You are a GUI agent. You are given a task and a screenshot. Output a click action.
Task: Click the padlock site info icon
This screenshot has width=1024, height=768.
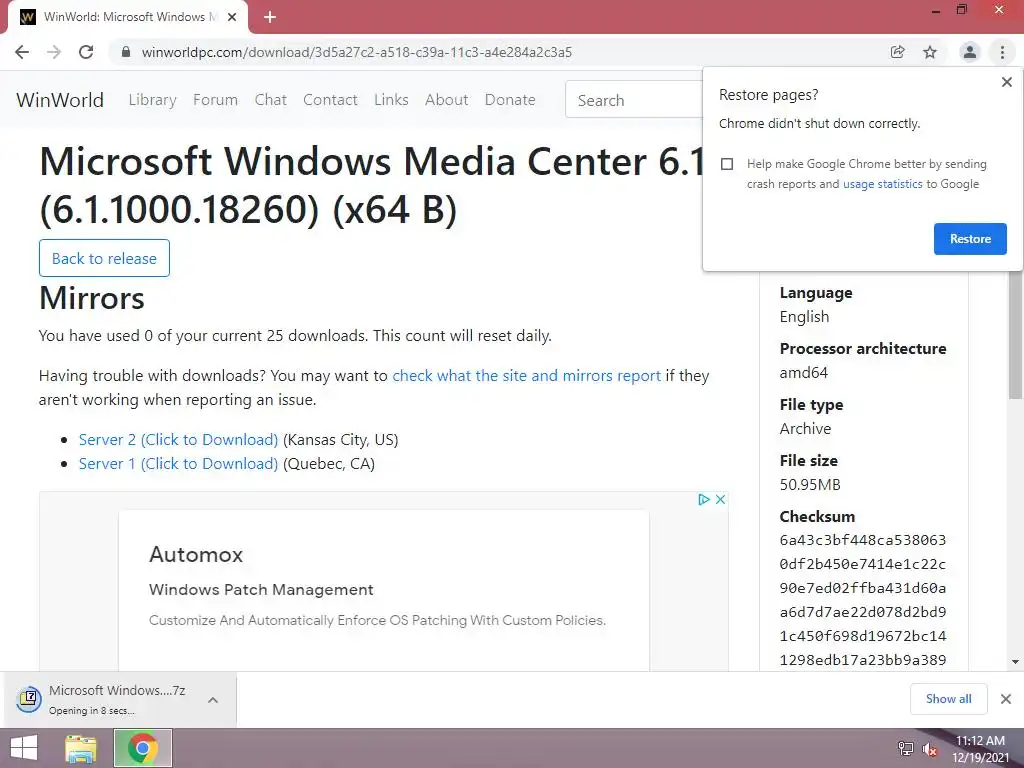click(x=127, y=52)
